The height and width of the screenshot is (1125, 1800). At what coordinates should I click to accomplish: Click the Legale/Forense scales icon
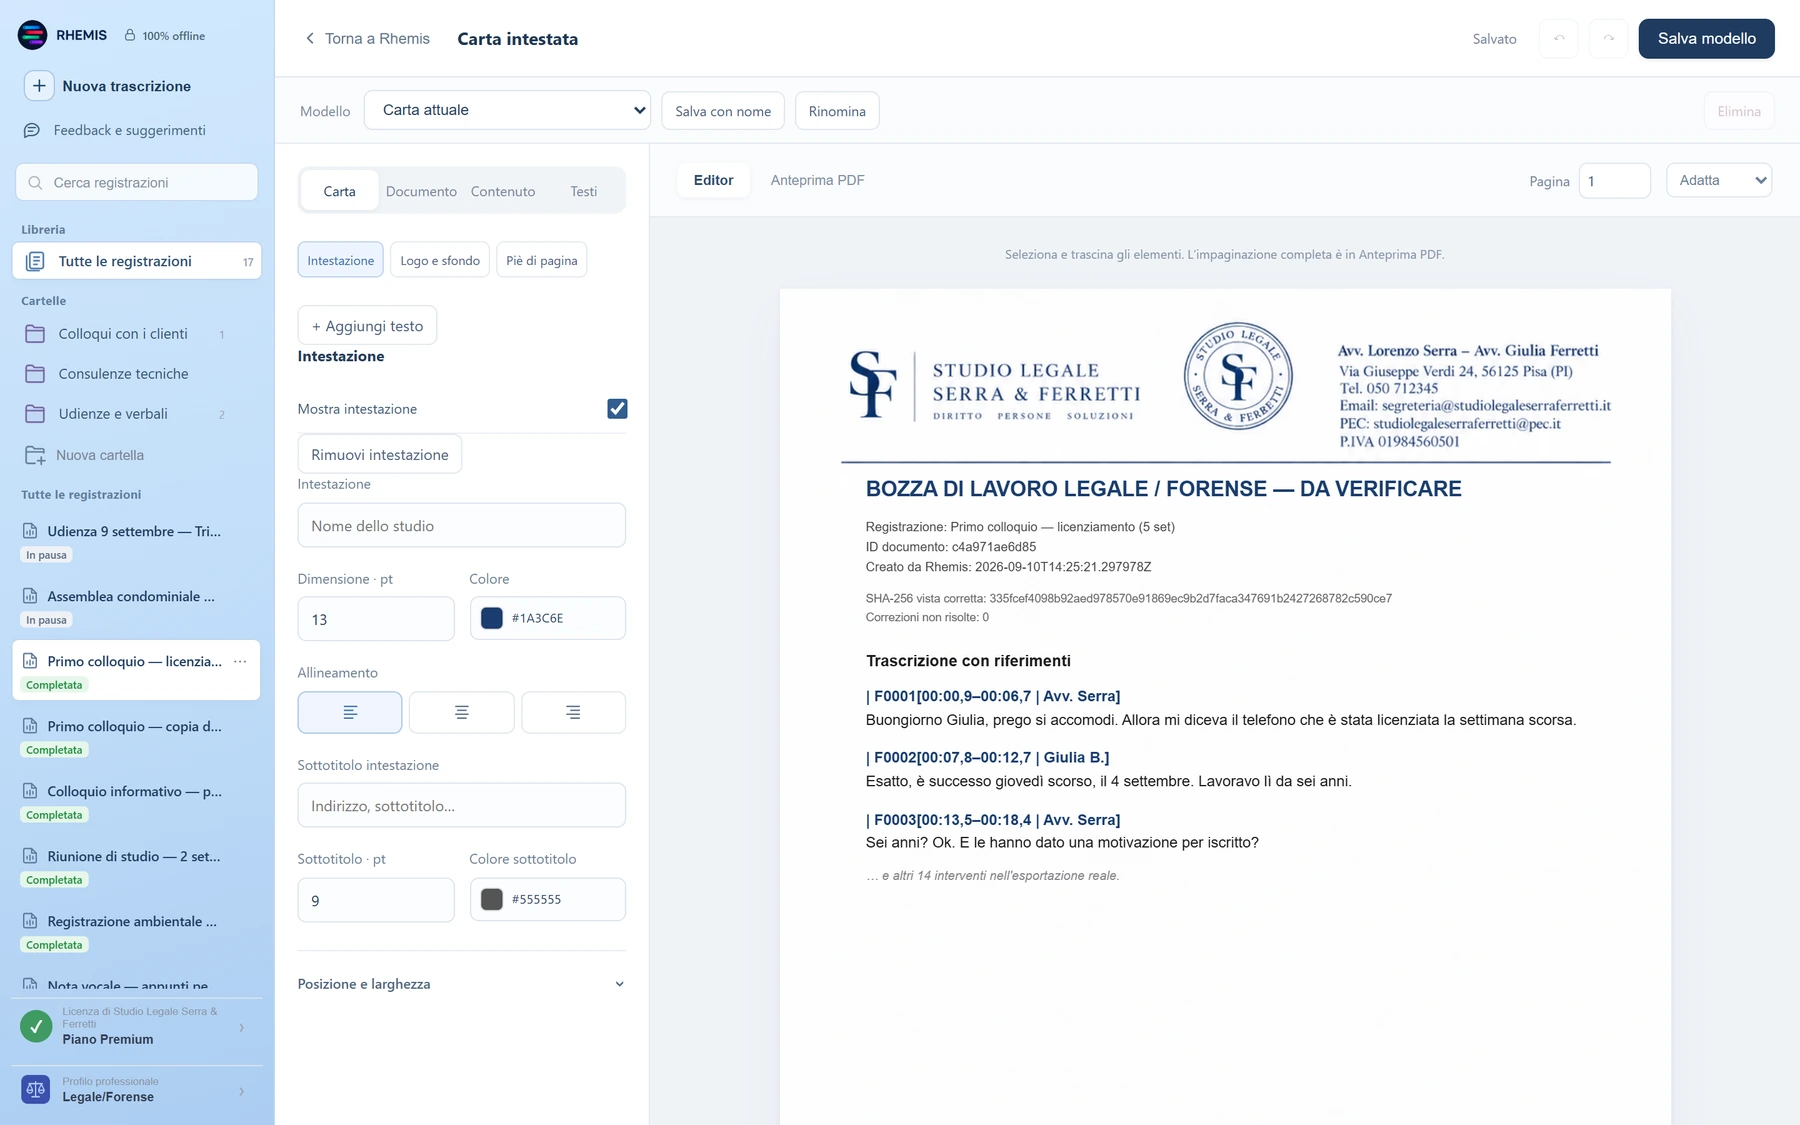[x=36, y=1089]
